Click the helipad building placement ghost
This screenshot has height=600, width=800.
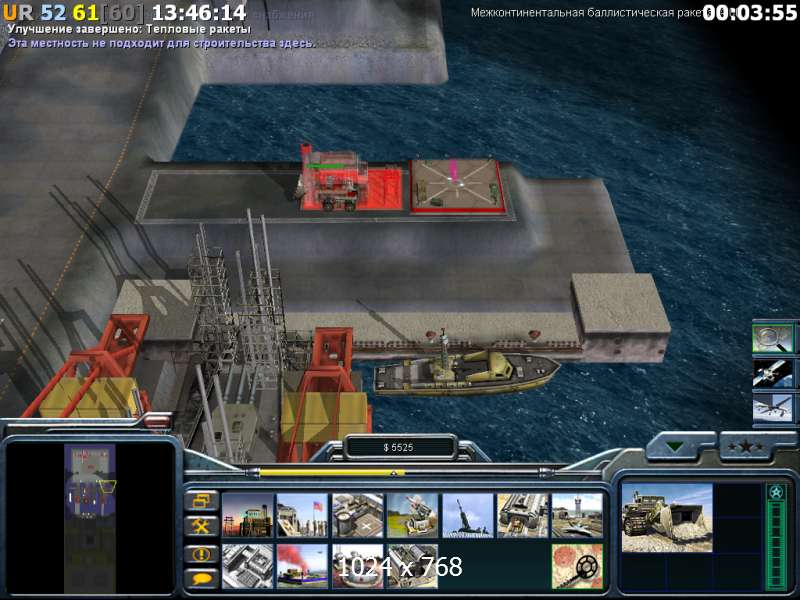coord(457,185)
